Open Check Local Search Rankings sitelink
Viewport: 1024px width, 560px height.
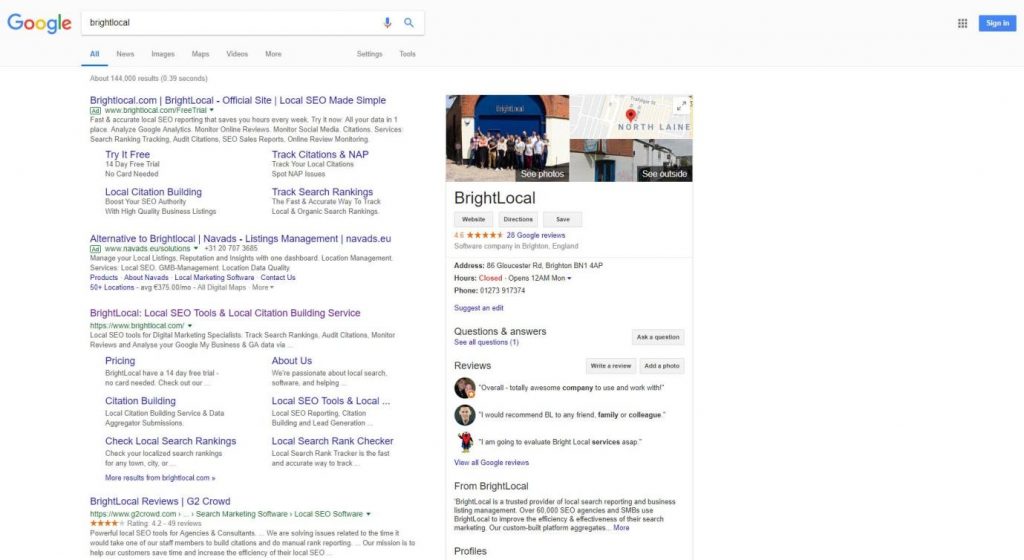(170, 441)
